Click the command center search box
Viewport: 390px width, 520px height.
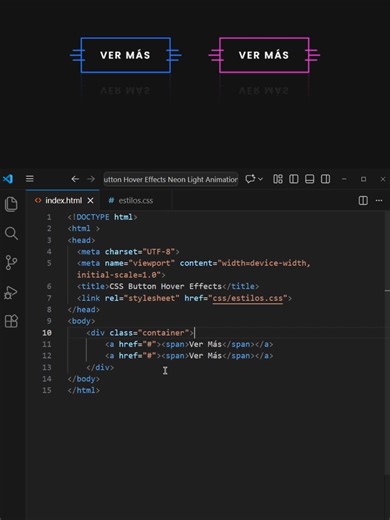171,179
